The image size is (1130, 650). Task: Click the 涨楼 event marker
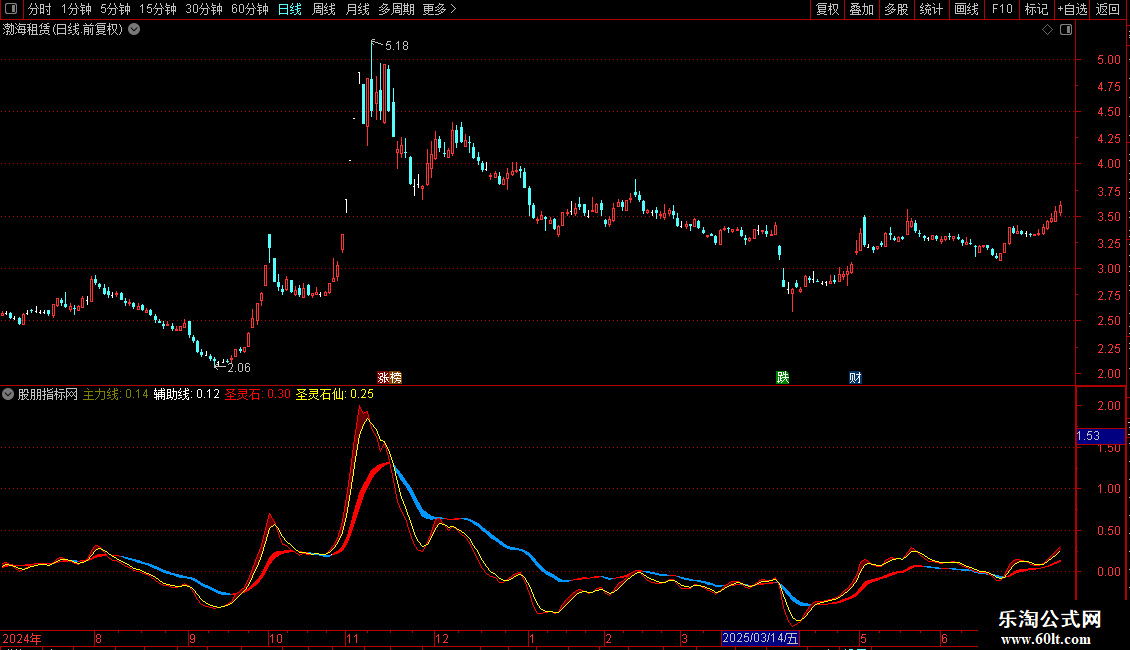pos(389,378)
